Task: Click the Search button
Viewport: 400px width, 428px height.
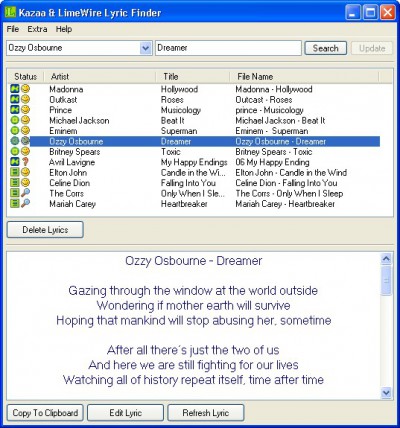Action: (x=326, y=48)
